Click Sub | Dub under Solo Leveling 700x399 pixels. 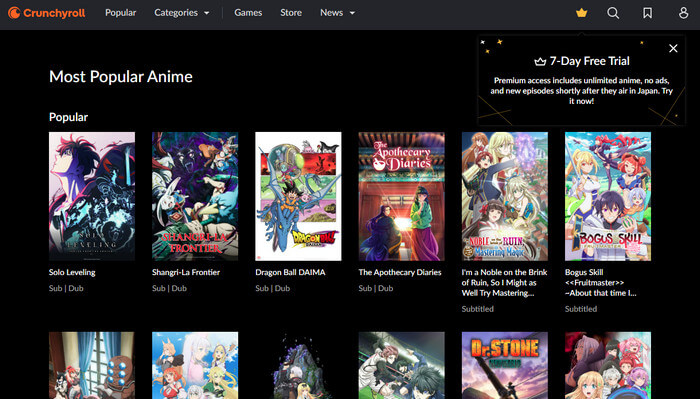pyautogui.click(x=66, y=288)
